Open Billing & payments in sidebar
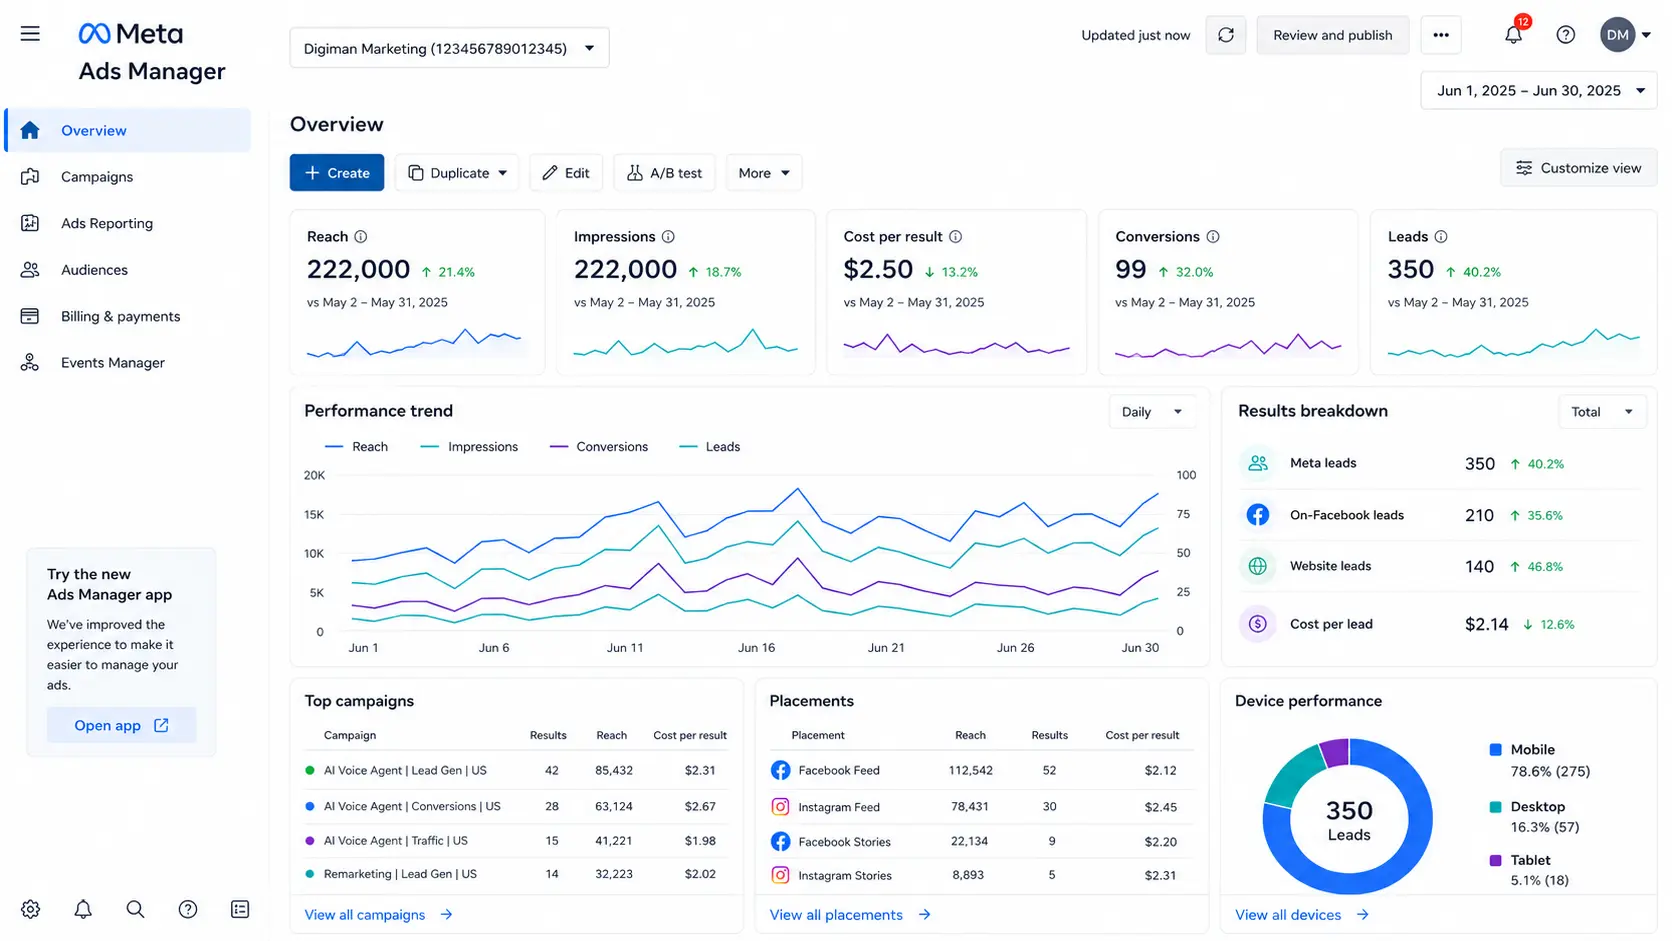The image size is (1672, 941). [x=128, y=316]
